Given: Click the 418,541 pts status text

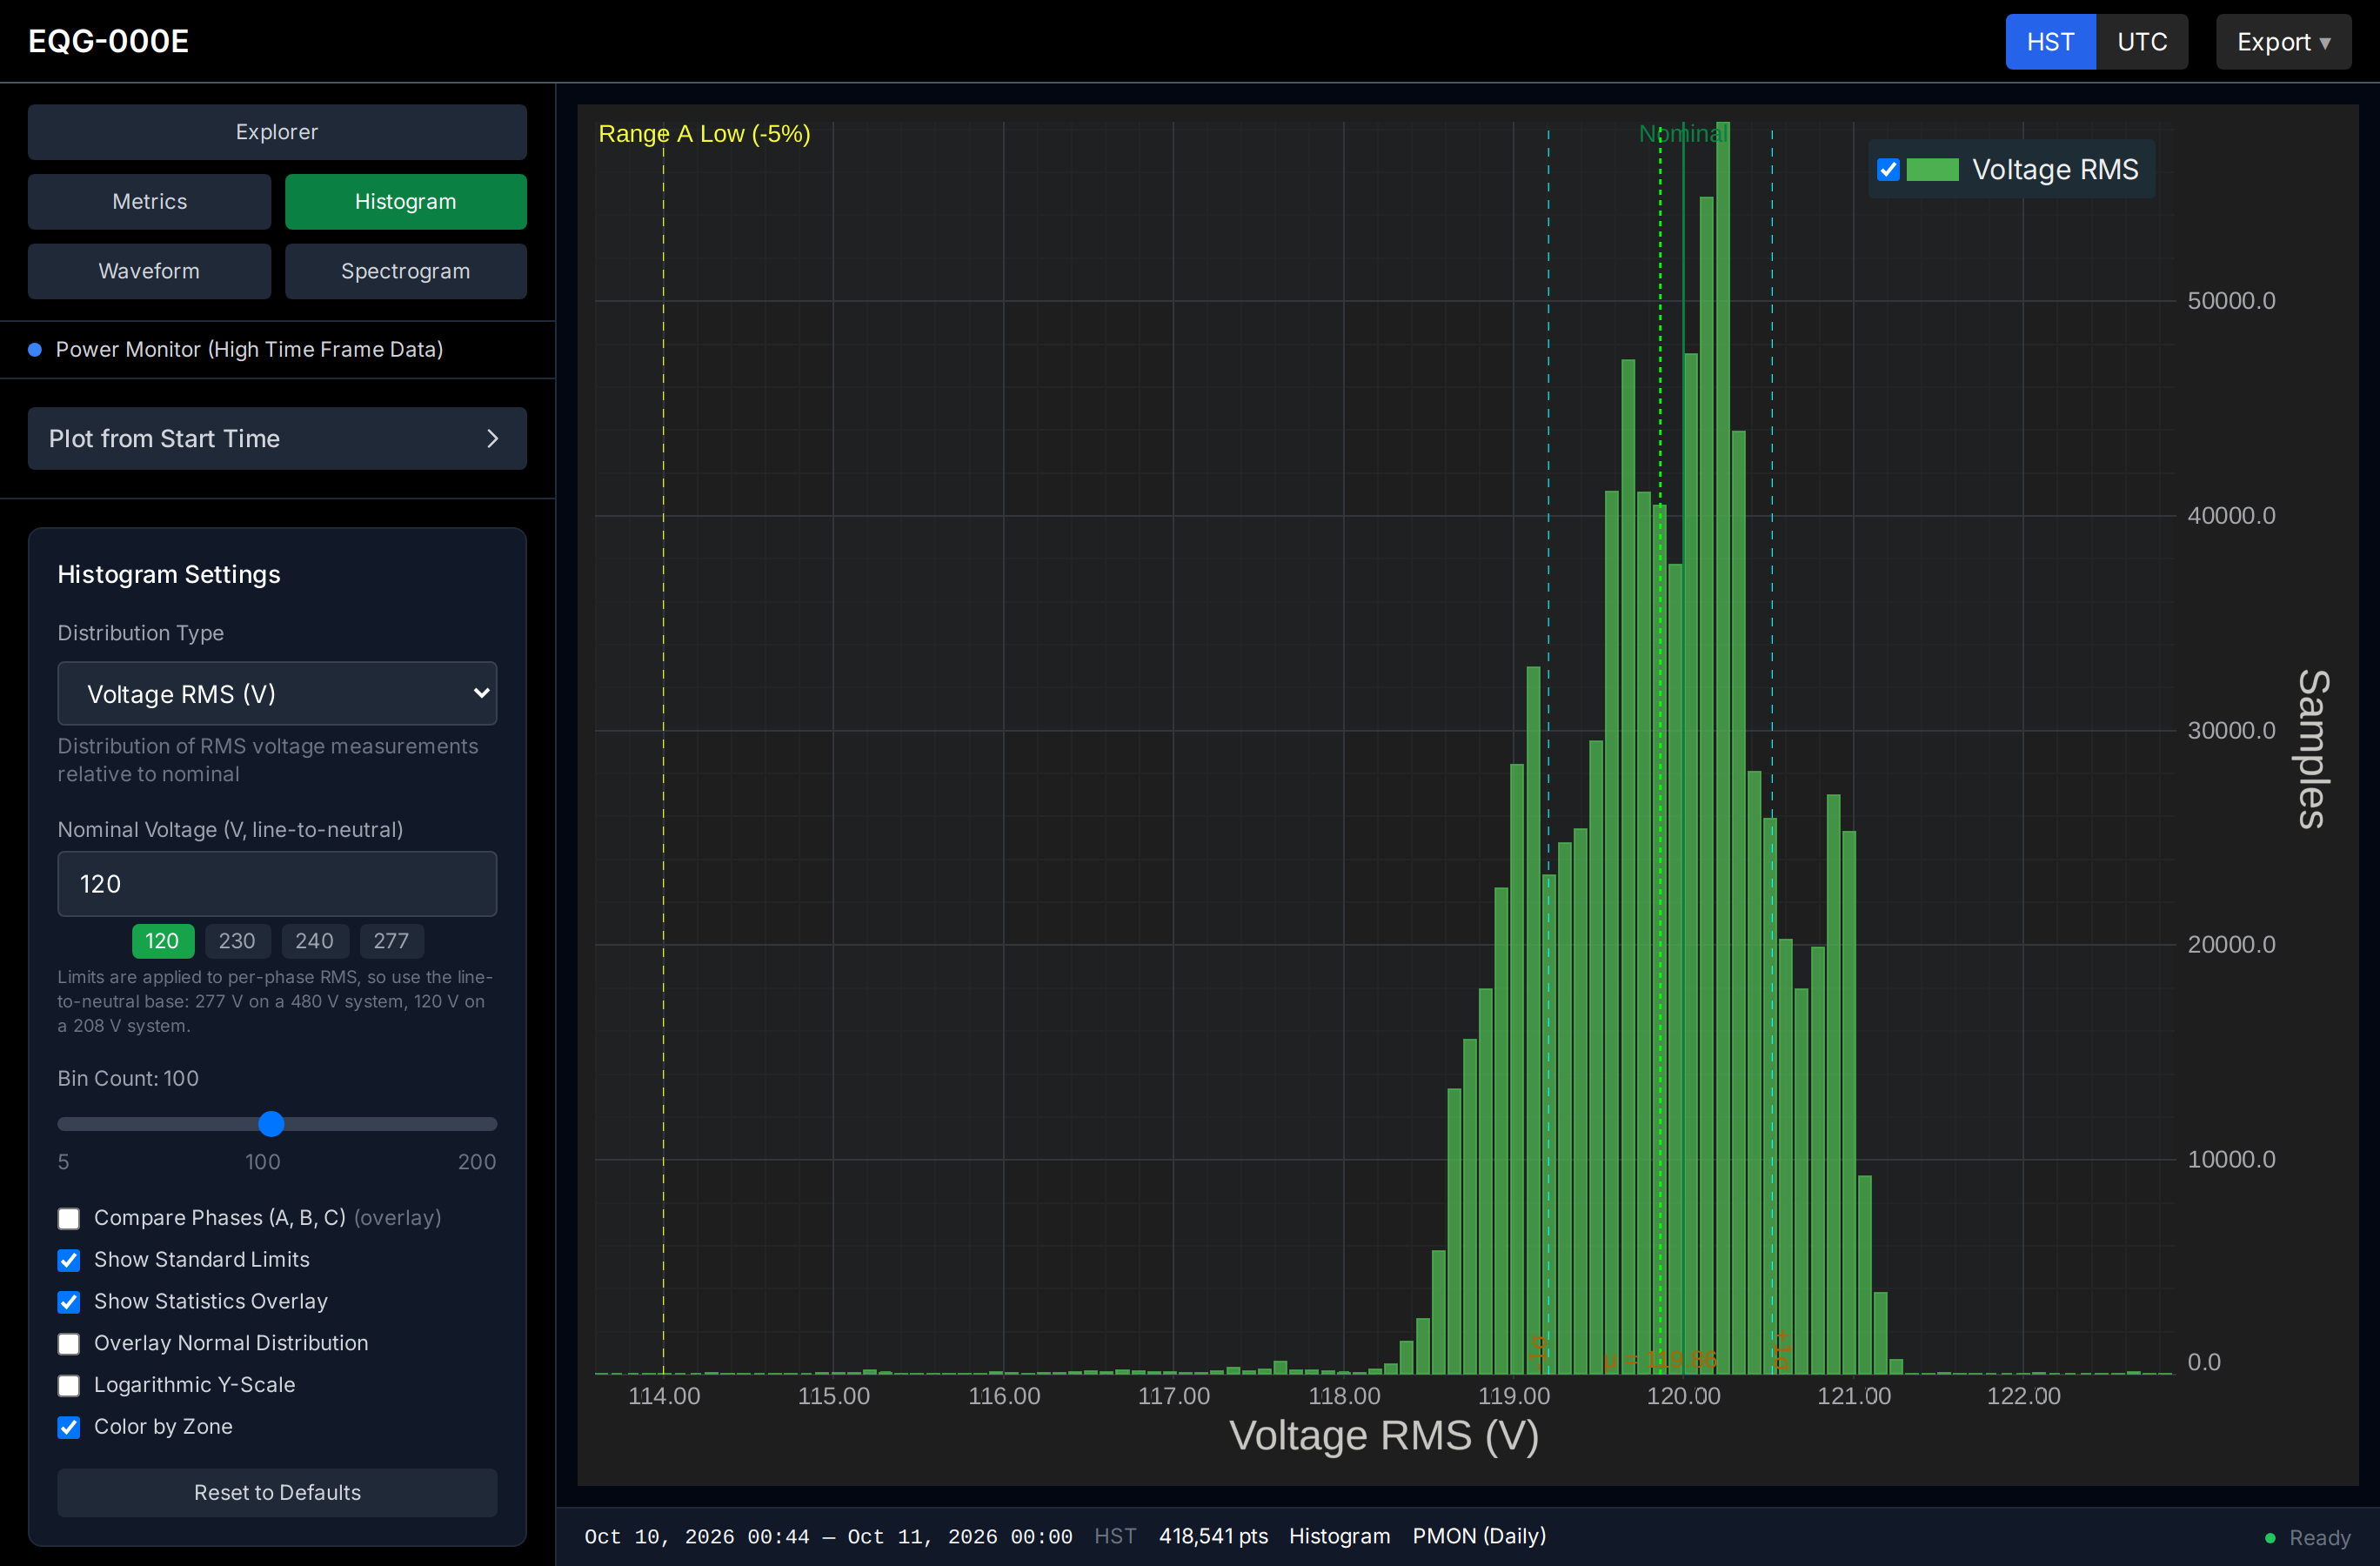Looking at the screenshot, I should [1213, 1536].
